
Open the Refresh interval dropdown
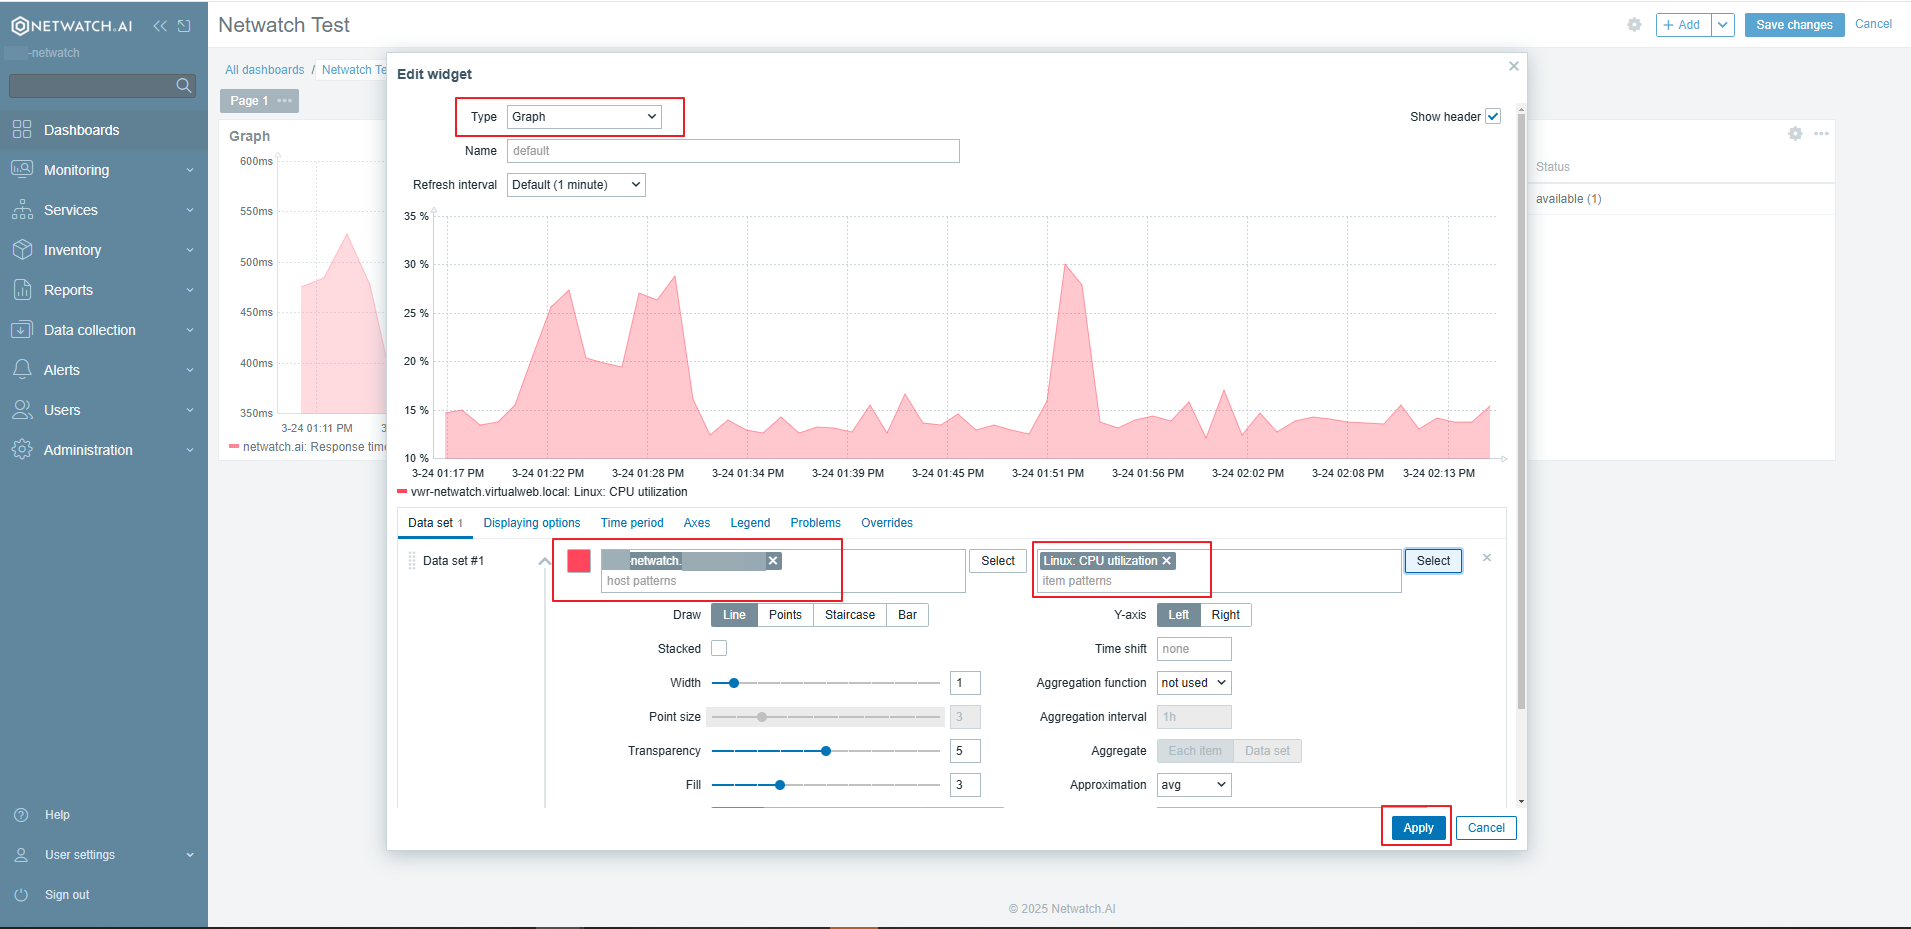point(575,184)
